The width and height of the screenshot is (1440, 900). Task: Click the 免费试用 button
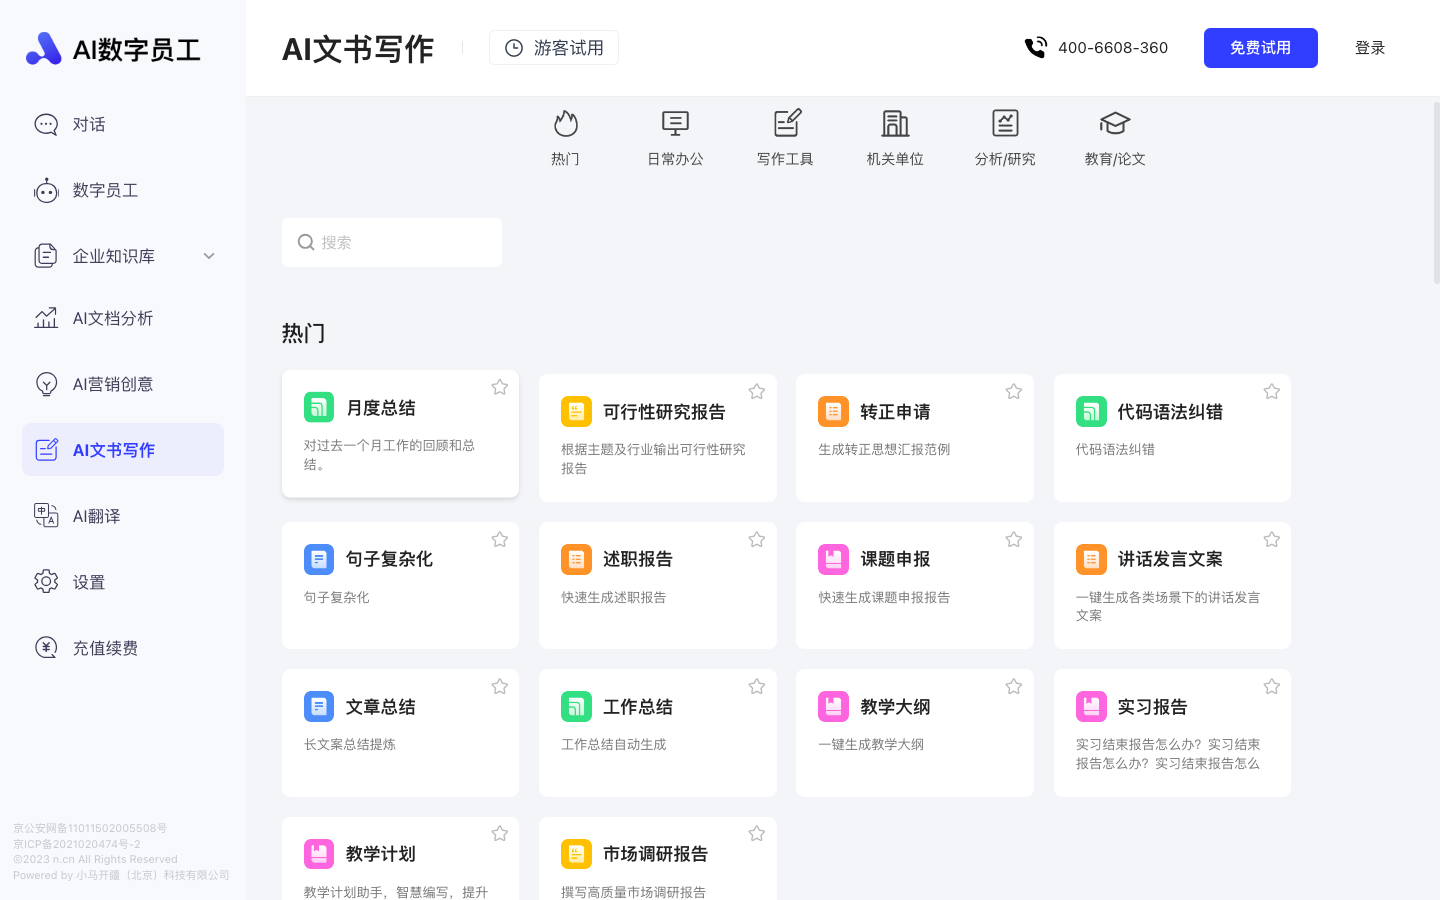click(1260, 47)
